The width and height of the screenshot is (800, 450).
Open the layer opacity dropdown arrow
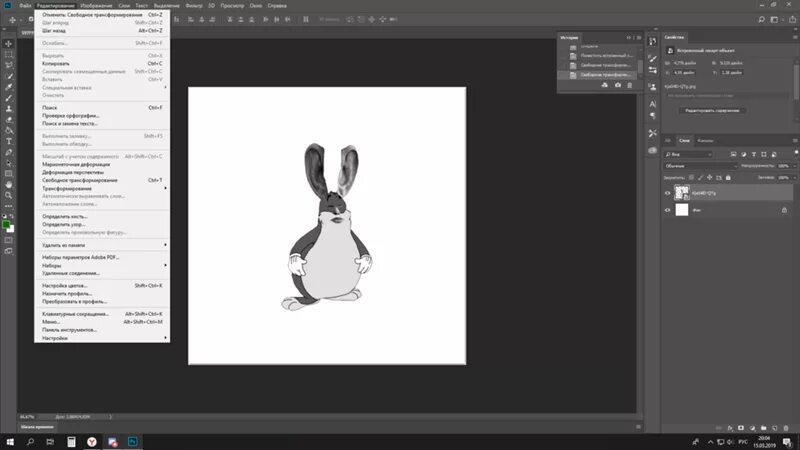click(793, 166)
